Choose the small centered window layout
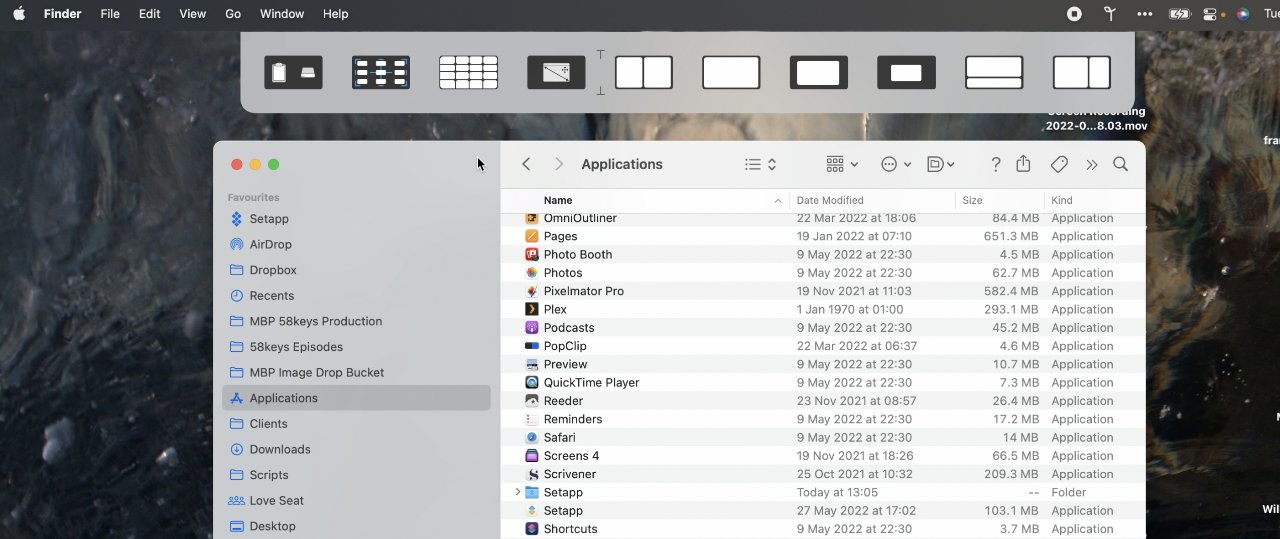This screenshot has height=539, width=1280. click(906, 73)
